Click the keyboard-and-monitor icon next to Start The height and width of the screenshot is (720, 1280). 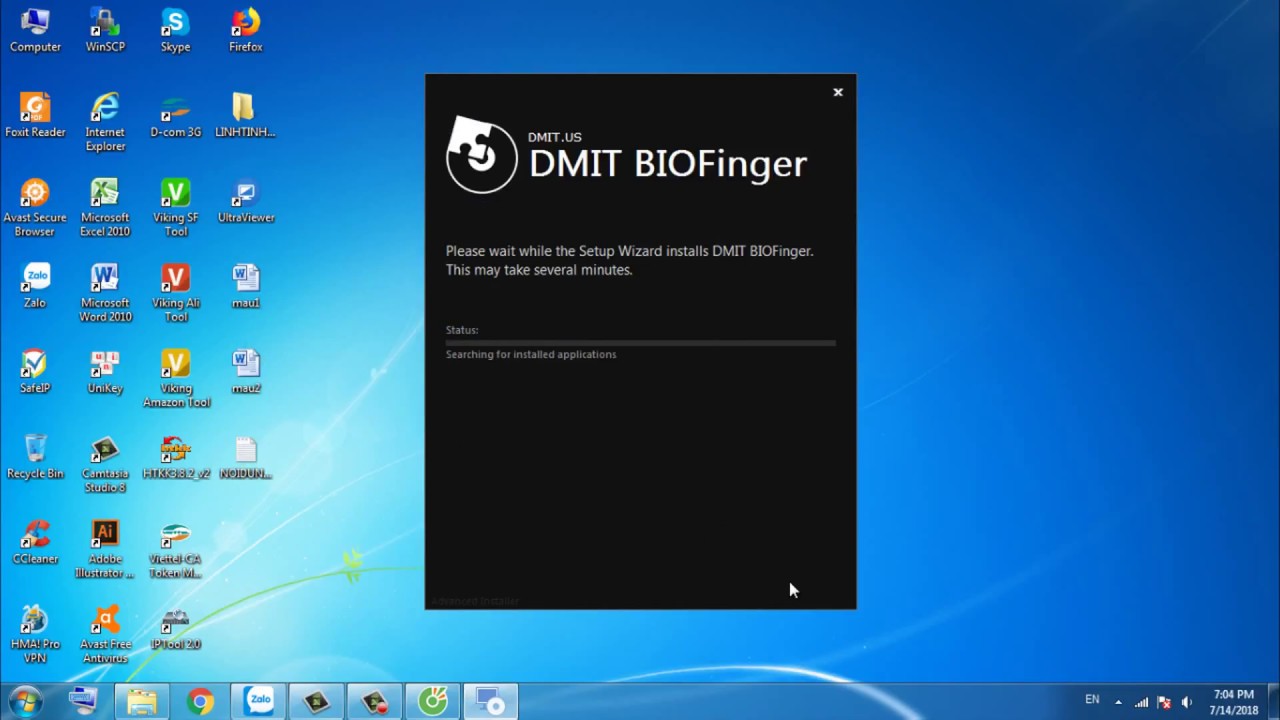click(x=83, y=702)
